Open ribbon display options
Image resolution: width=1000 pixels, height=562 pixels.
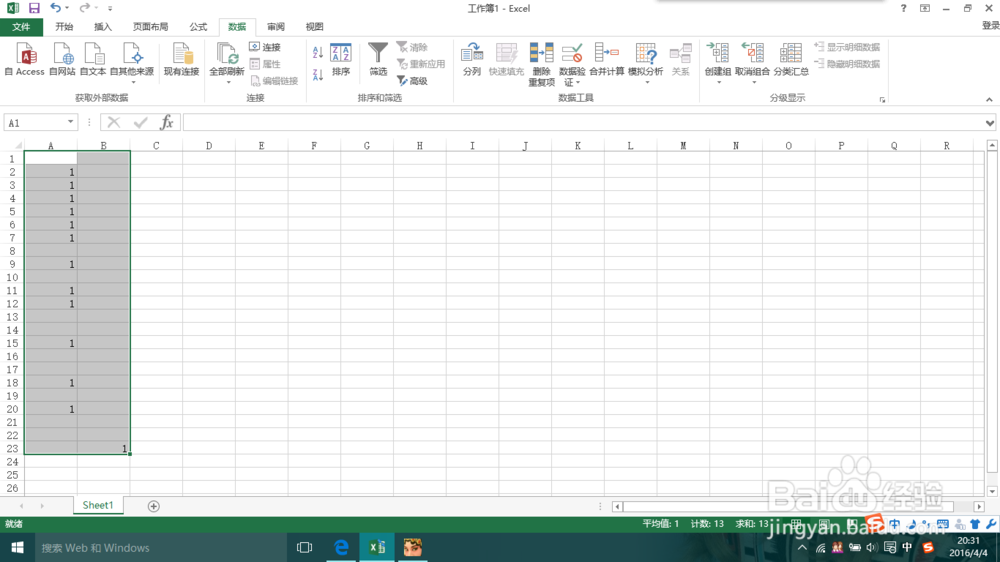tap(925, 8)
